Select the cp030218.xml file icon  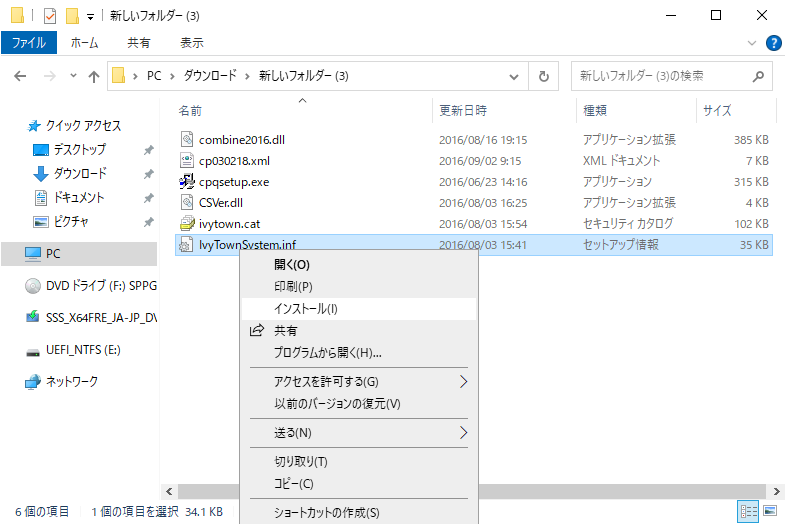(x=186, y=160)
